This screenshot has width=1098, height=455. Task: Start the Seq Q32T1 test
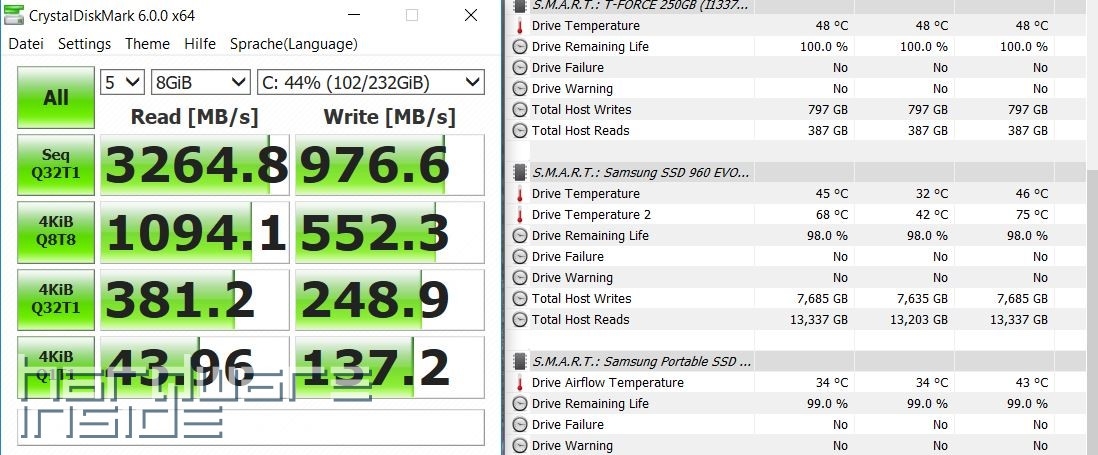pyautogui.click(x=56, y=164)
